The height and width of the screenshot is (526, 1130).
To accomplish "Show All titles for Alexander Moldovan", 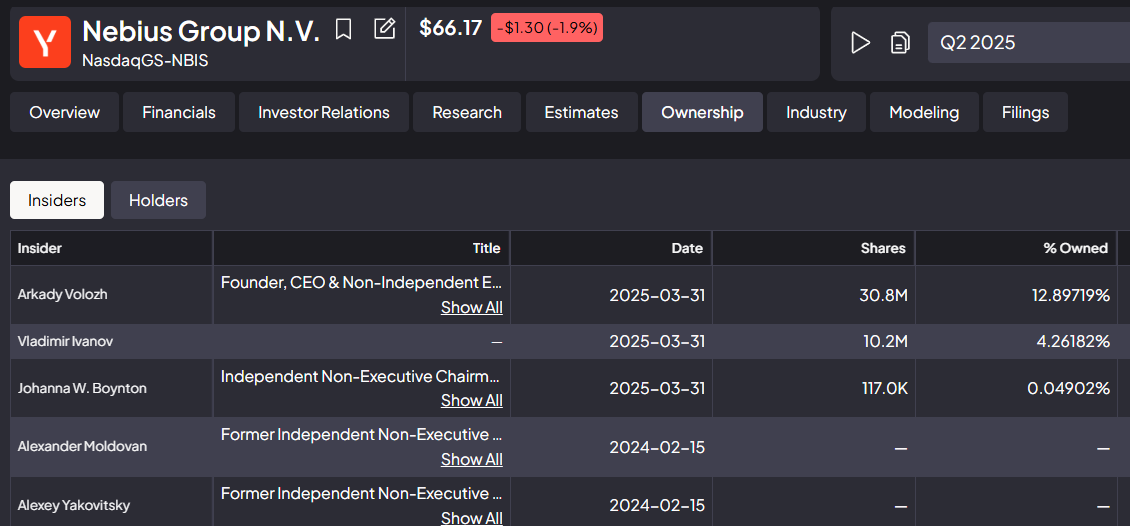I will tap(471, 459).
